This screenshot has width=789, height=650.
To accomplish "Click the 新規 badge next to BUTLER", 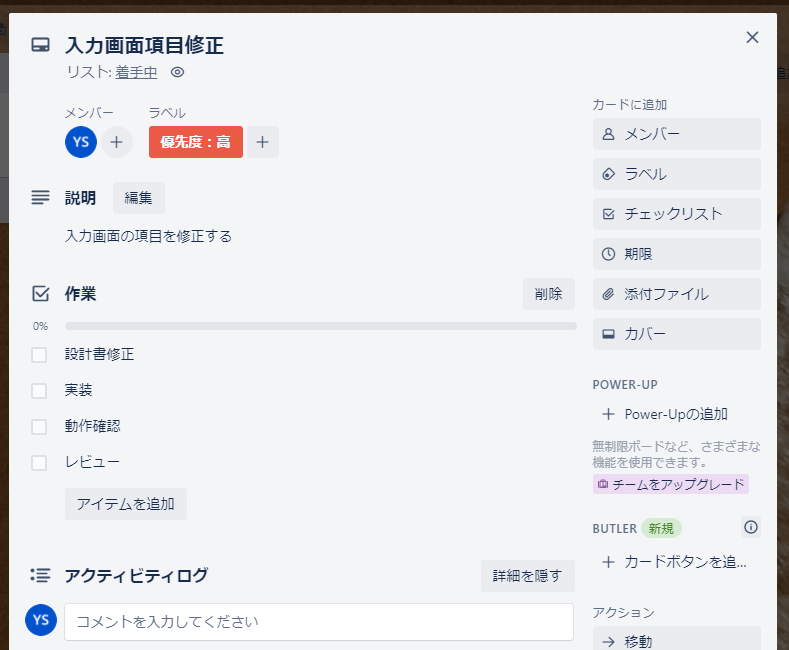I will [x=661, y=528].
